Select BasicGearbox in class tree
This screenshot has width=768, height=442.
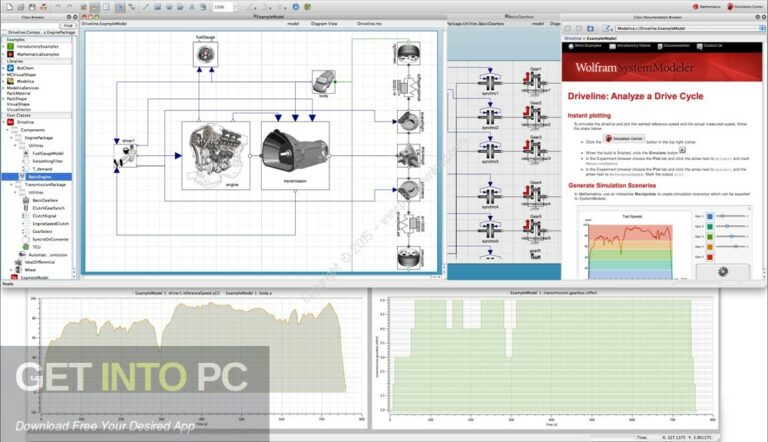point(45,200)
